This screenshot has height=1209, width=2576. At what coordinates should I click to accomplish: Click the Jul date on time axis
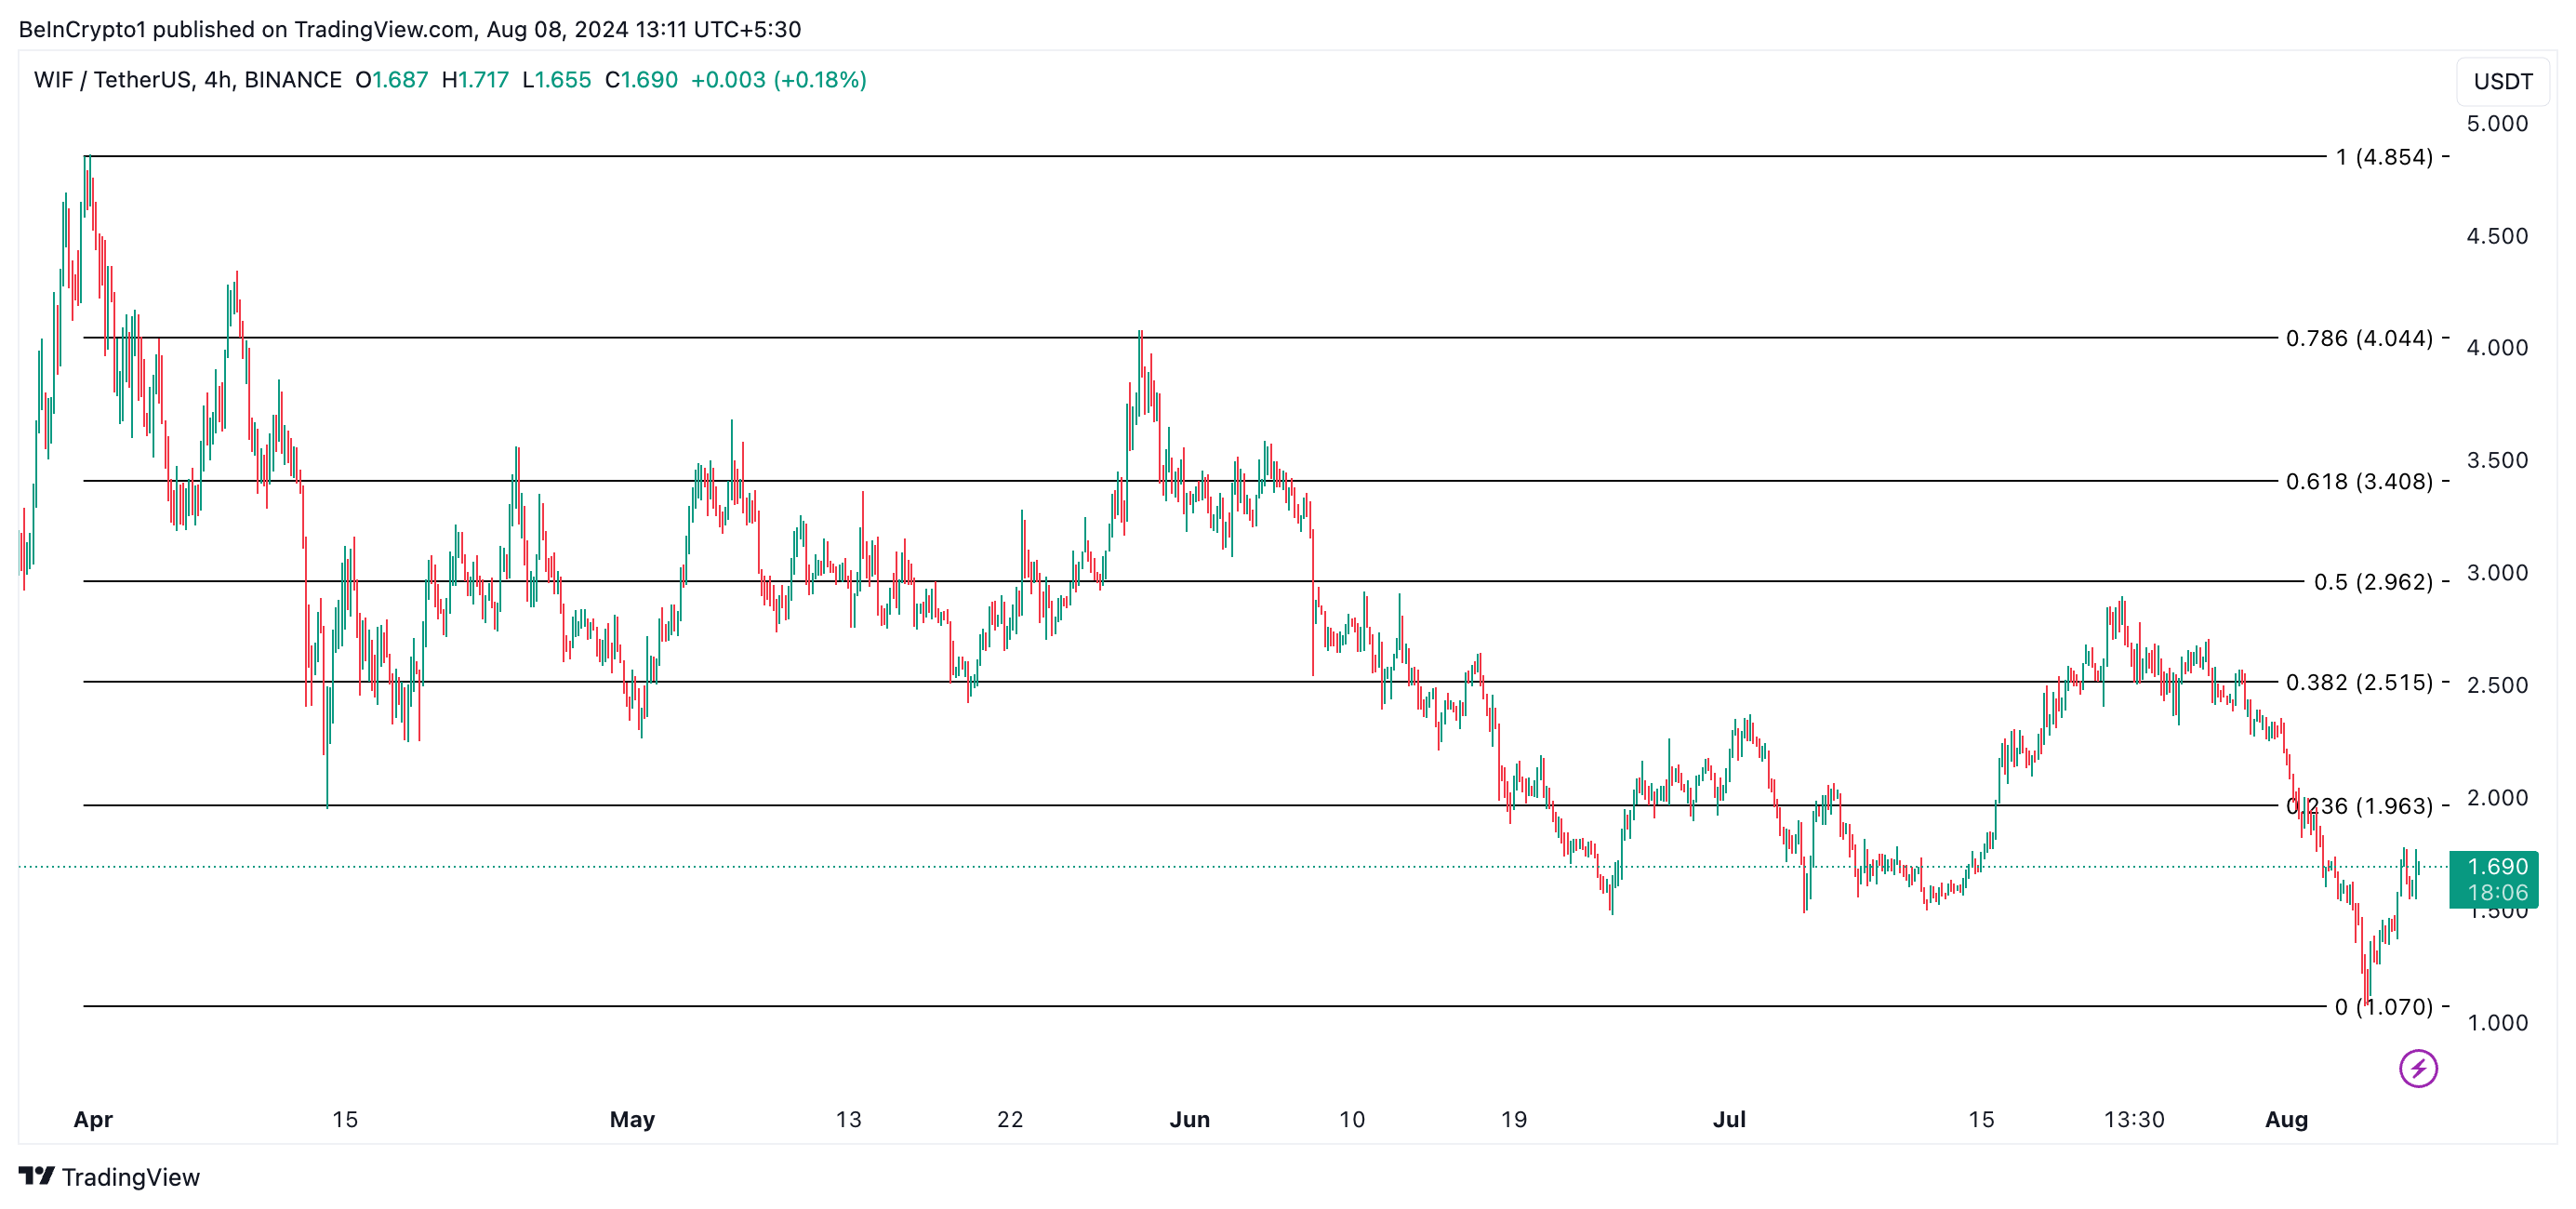[1729, 1119]
